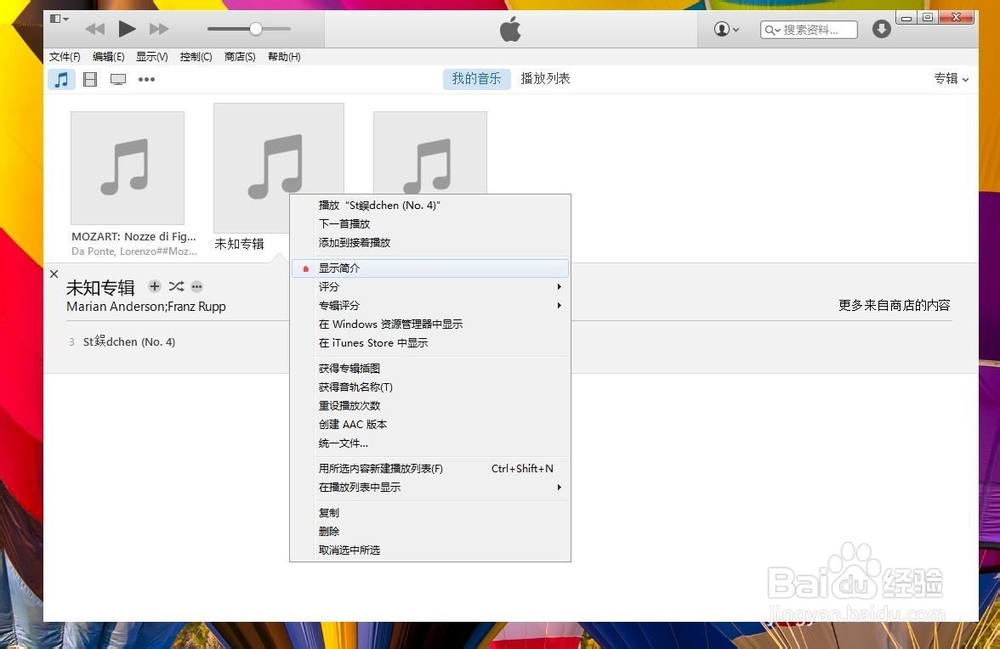Expand the 在播放列表中显示 submenu

pos(430,487)
